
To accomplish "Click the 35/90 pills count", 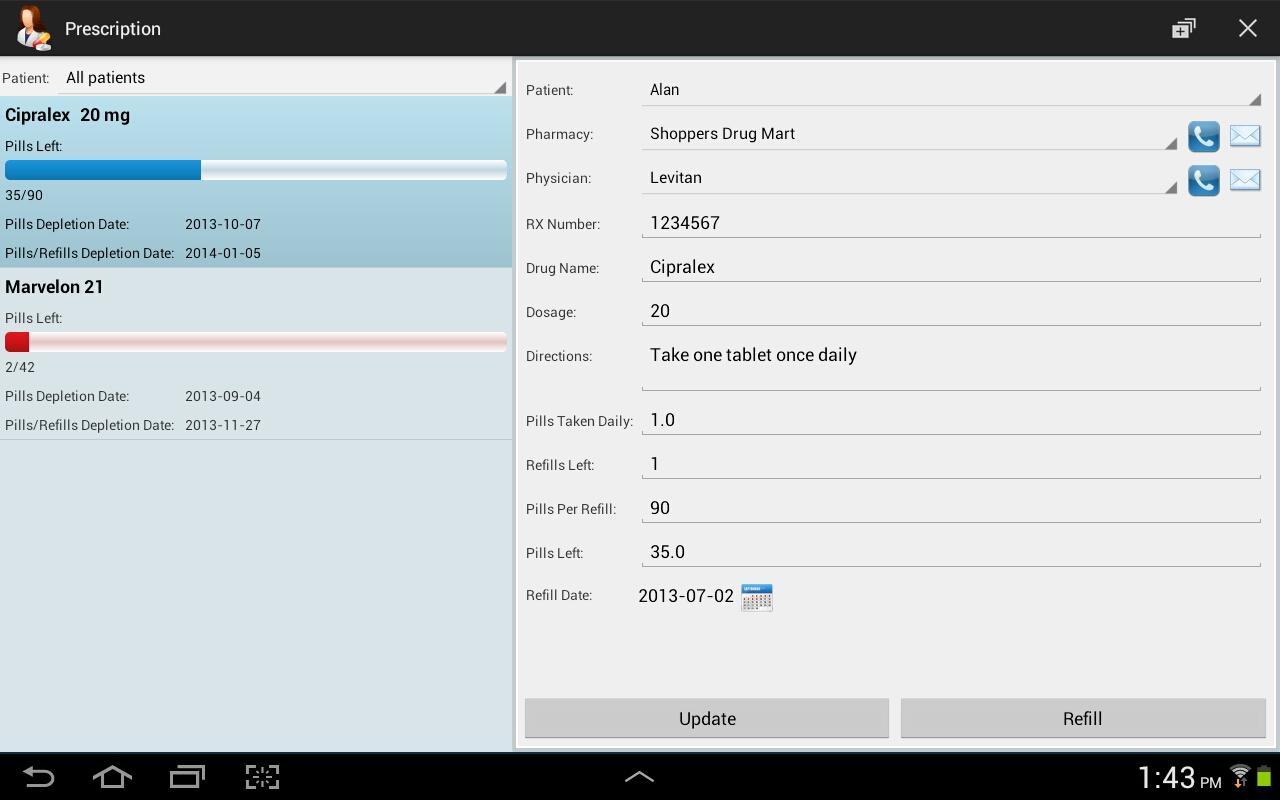I will pyautogui.click(x=24, y=195).
